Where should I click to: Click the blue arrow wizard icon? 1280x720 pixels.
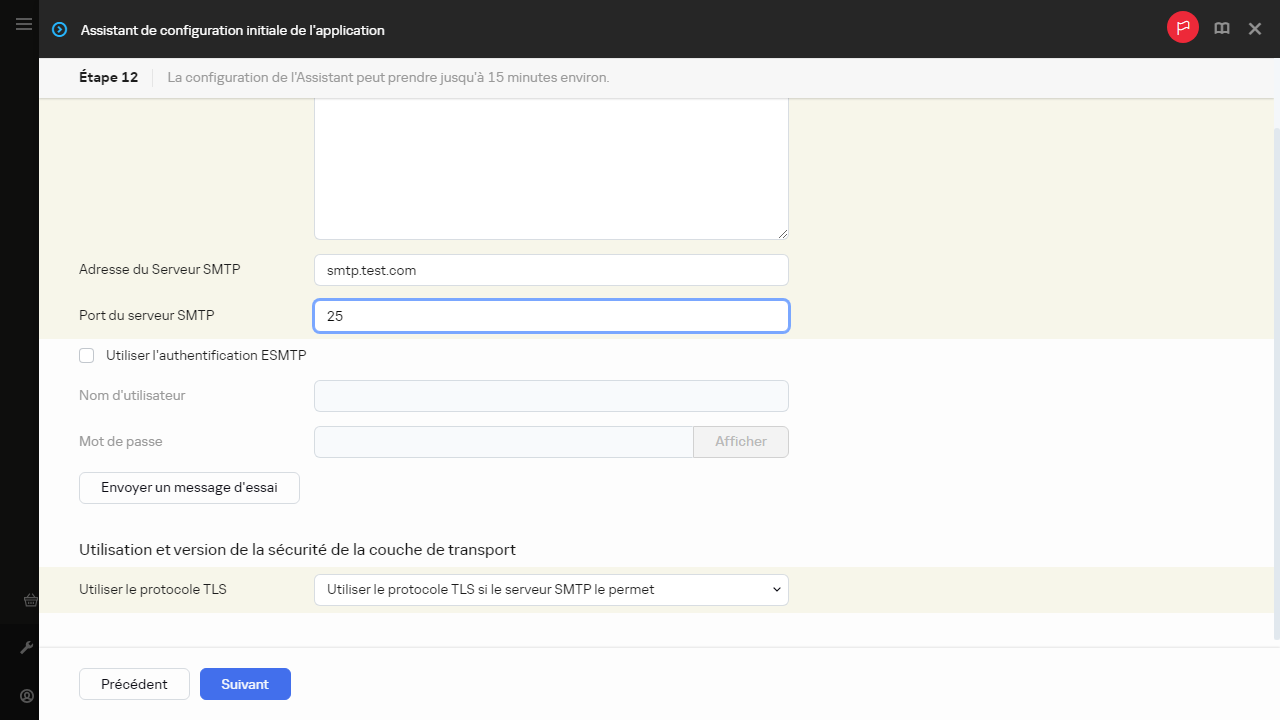60,30
